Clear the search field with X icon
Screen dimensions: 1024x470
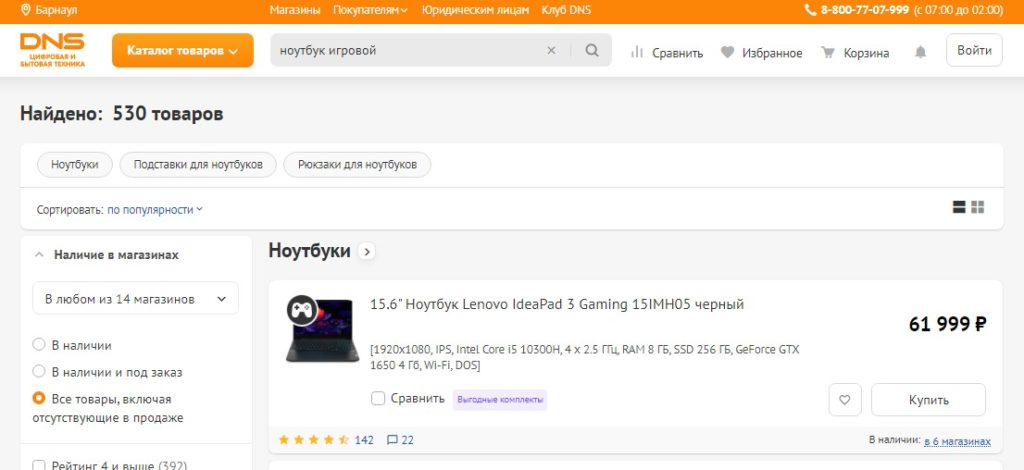coord(551,51)
